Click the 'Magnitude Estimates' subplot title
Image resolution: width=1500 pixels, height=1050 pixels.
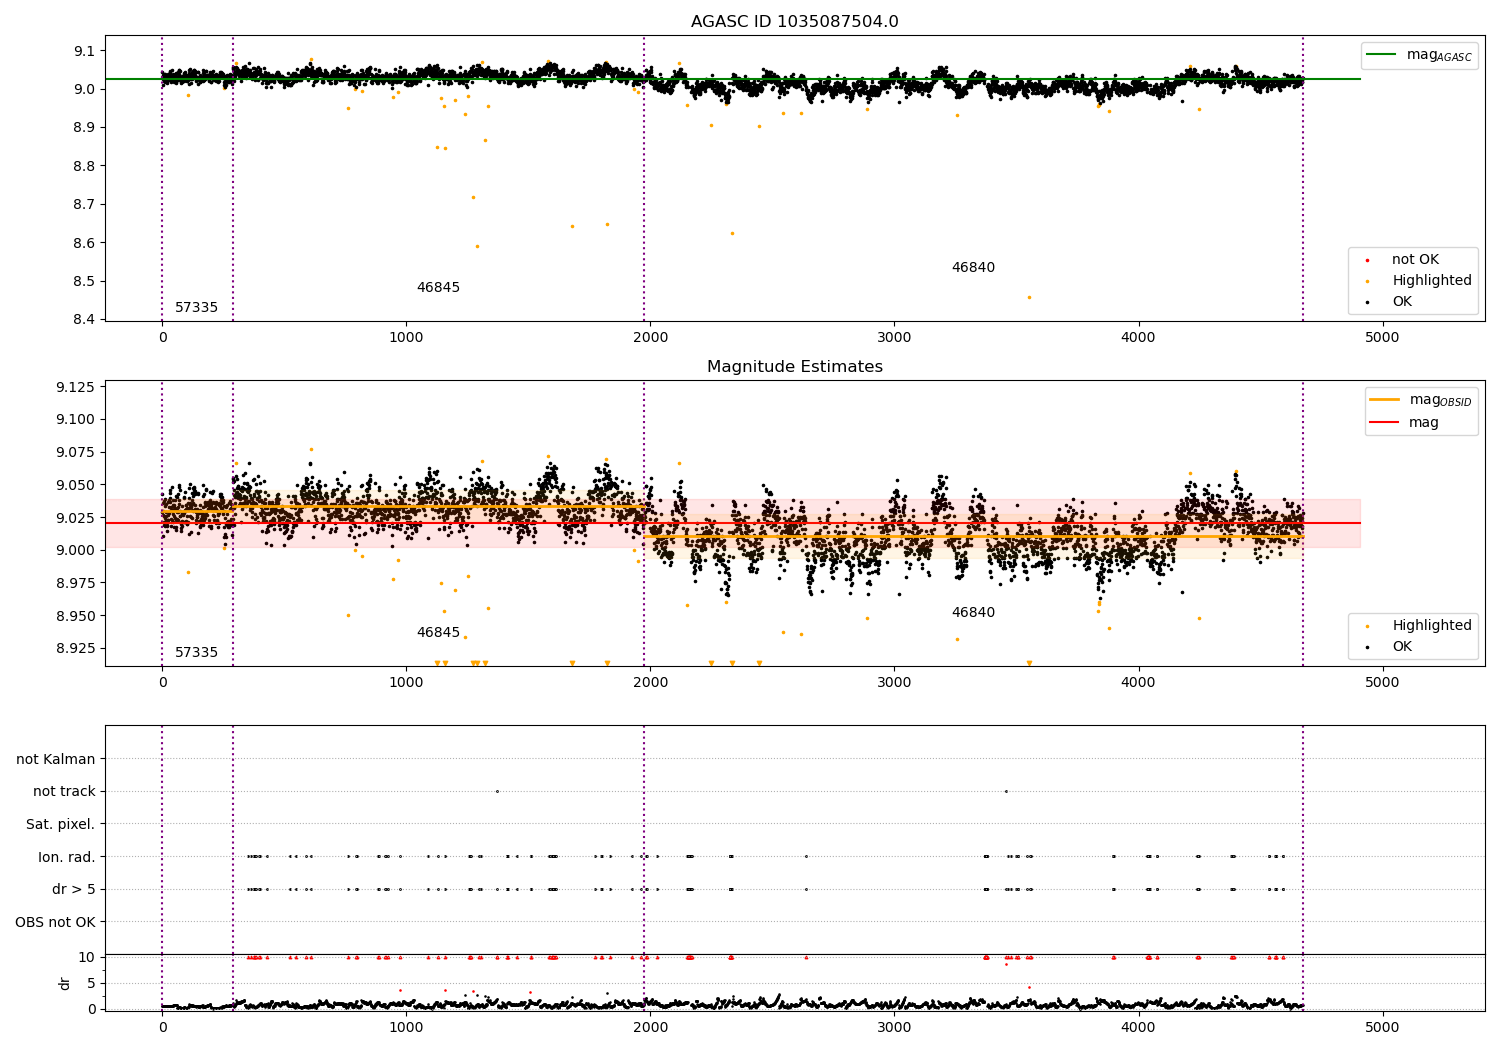point(794,367)
